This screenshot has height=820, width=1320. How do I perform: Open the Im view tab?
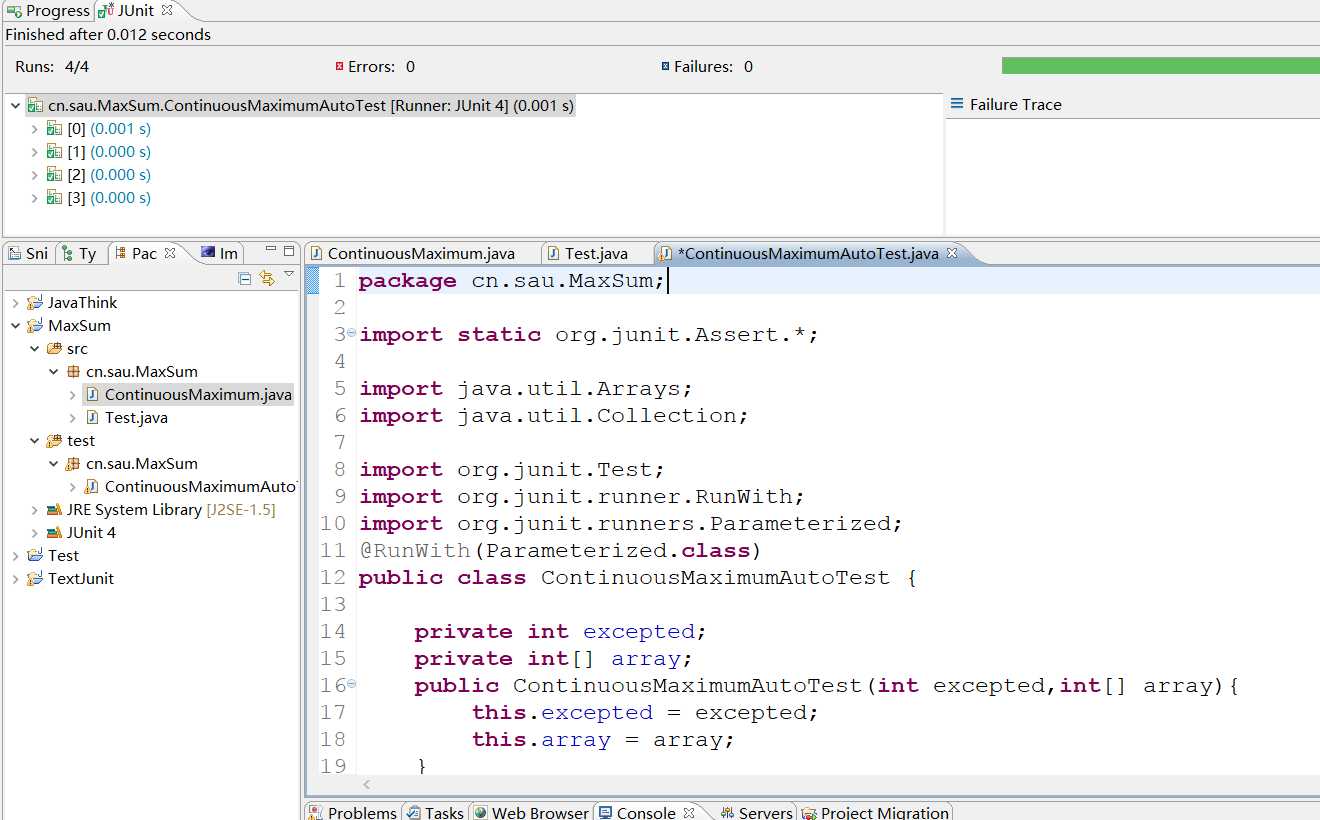click(x=219, y=253)
